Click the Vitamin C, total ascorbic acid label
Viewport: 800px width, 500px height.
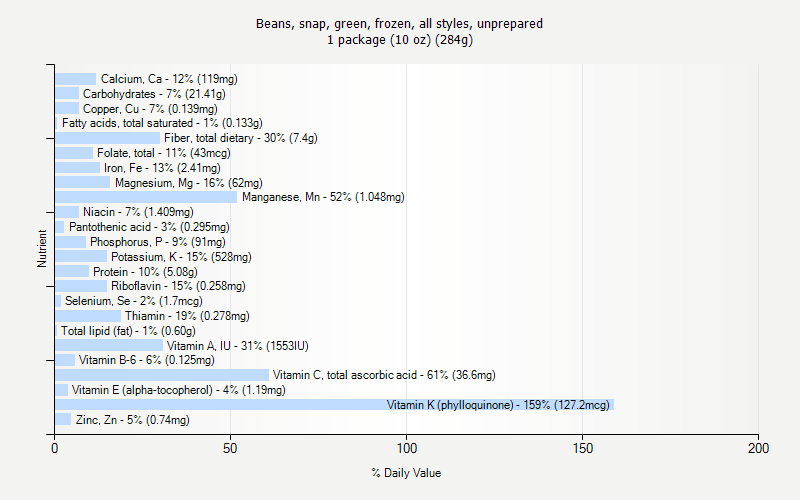(x=384, y=375)
